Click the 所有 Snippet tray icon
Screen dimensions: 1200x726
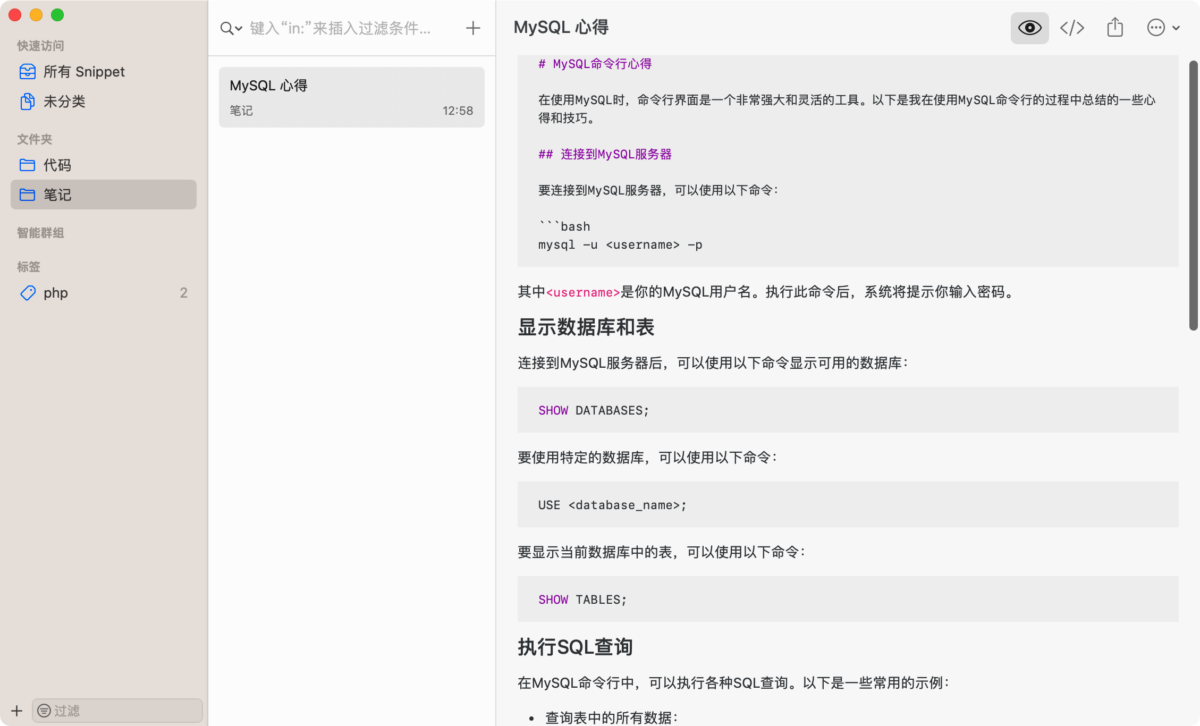click(x=28, y=72)
